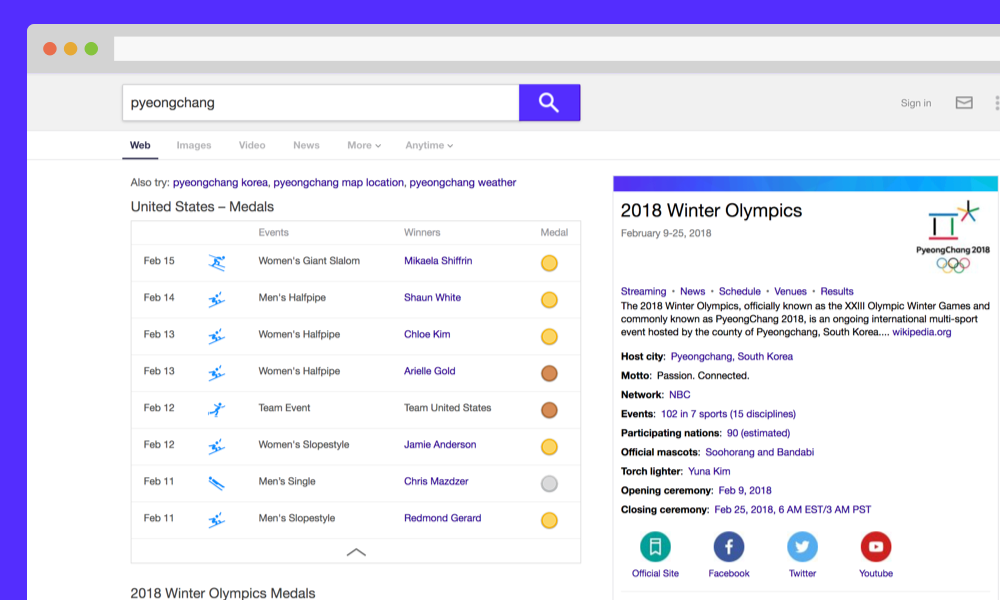Screen dimensions: 1000x600
Task: Click the gold medal for Jamie Anderson
Action: pyautogui.click(x=549, y=446)
